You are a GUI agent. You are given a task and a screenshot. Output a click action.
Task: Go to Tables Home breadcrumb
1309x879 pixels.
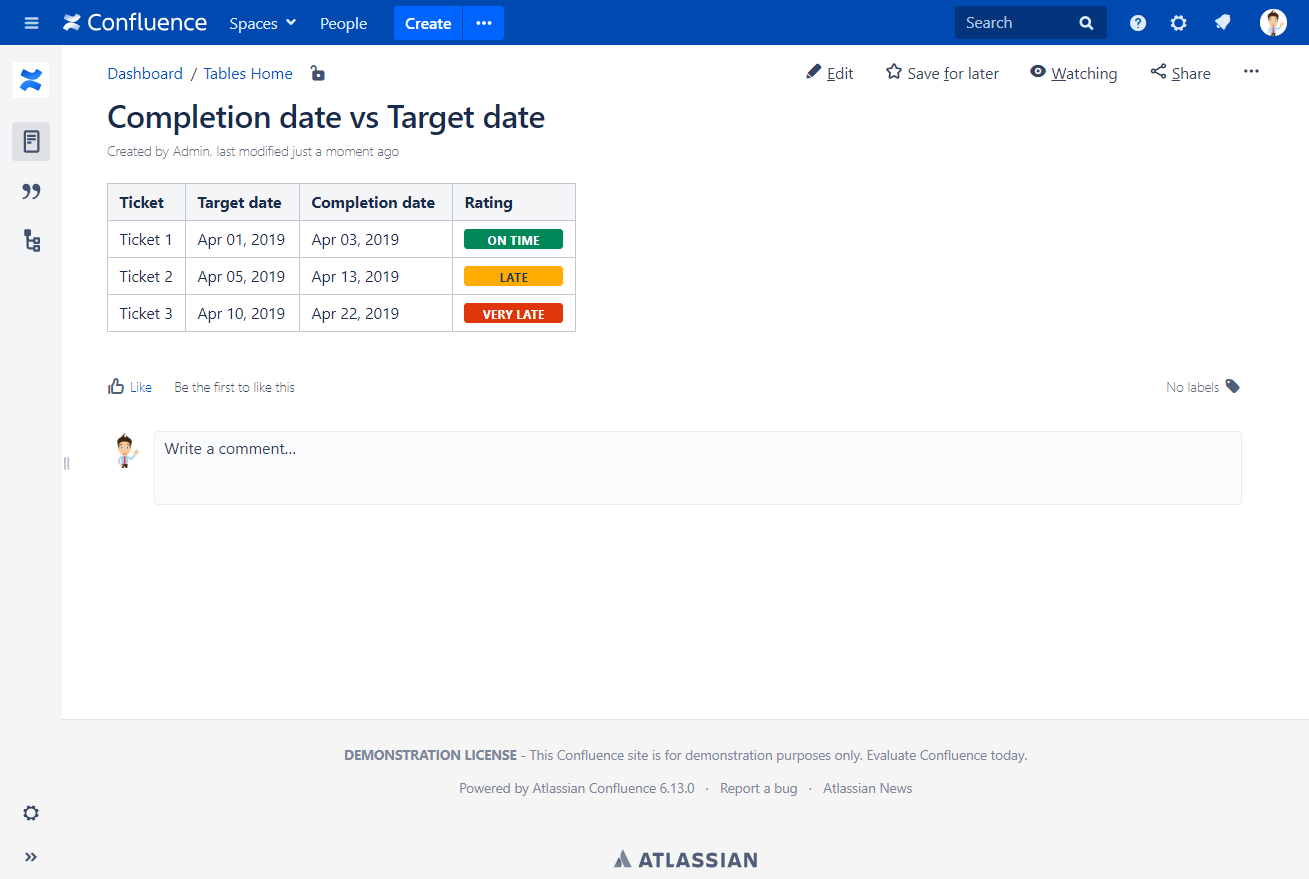(248, 73)
